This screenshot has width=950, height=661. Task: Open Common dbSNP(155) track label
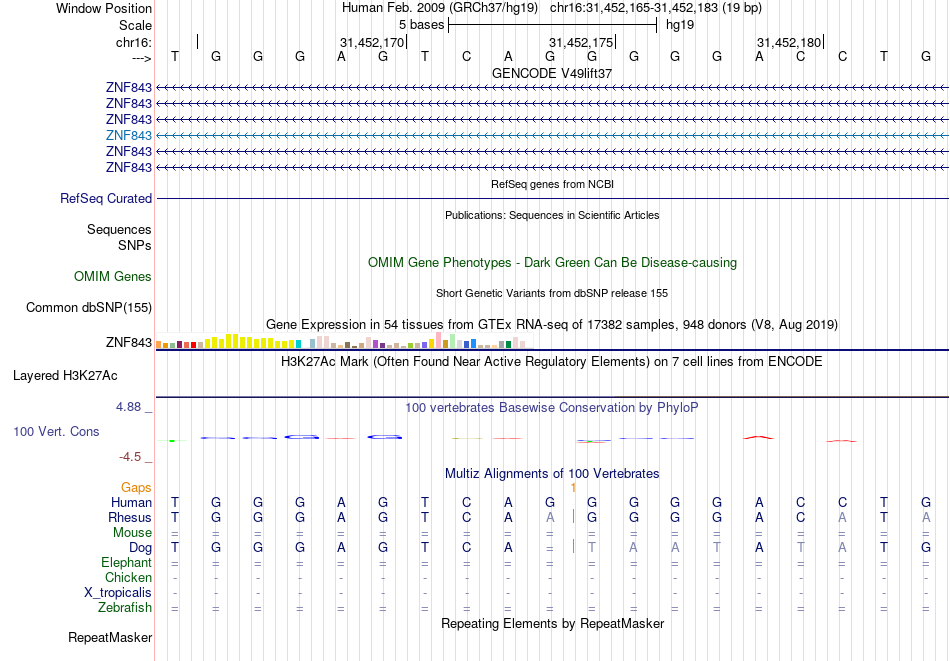(89, 308)
